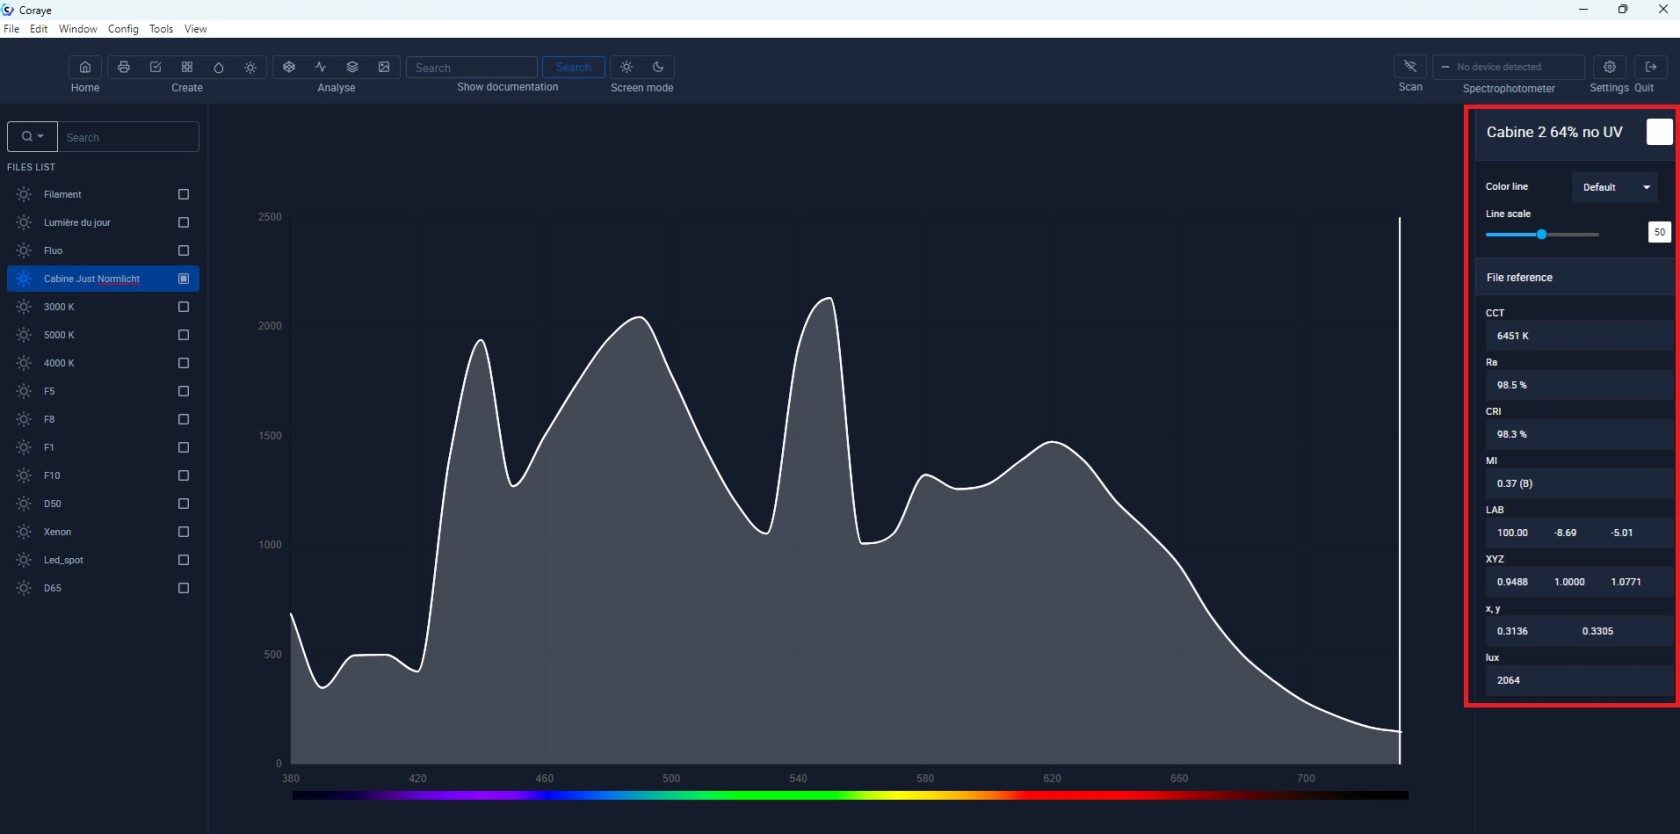Click the sun light-source icon in Create group

(x=250, y=67)
